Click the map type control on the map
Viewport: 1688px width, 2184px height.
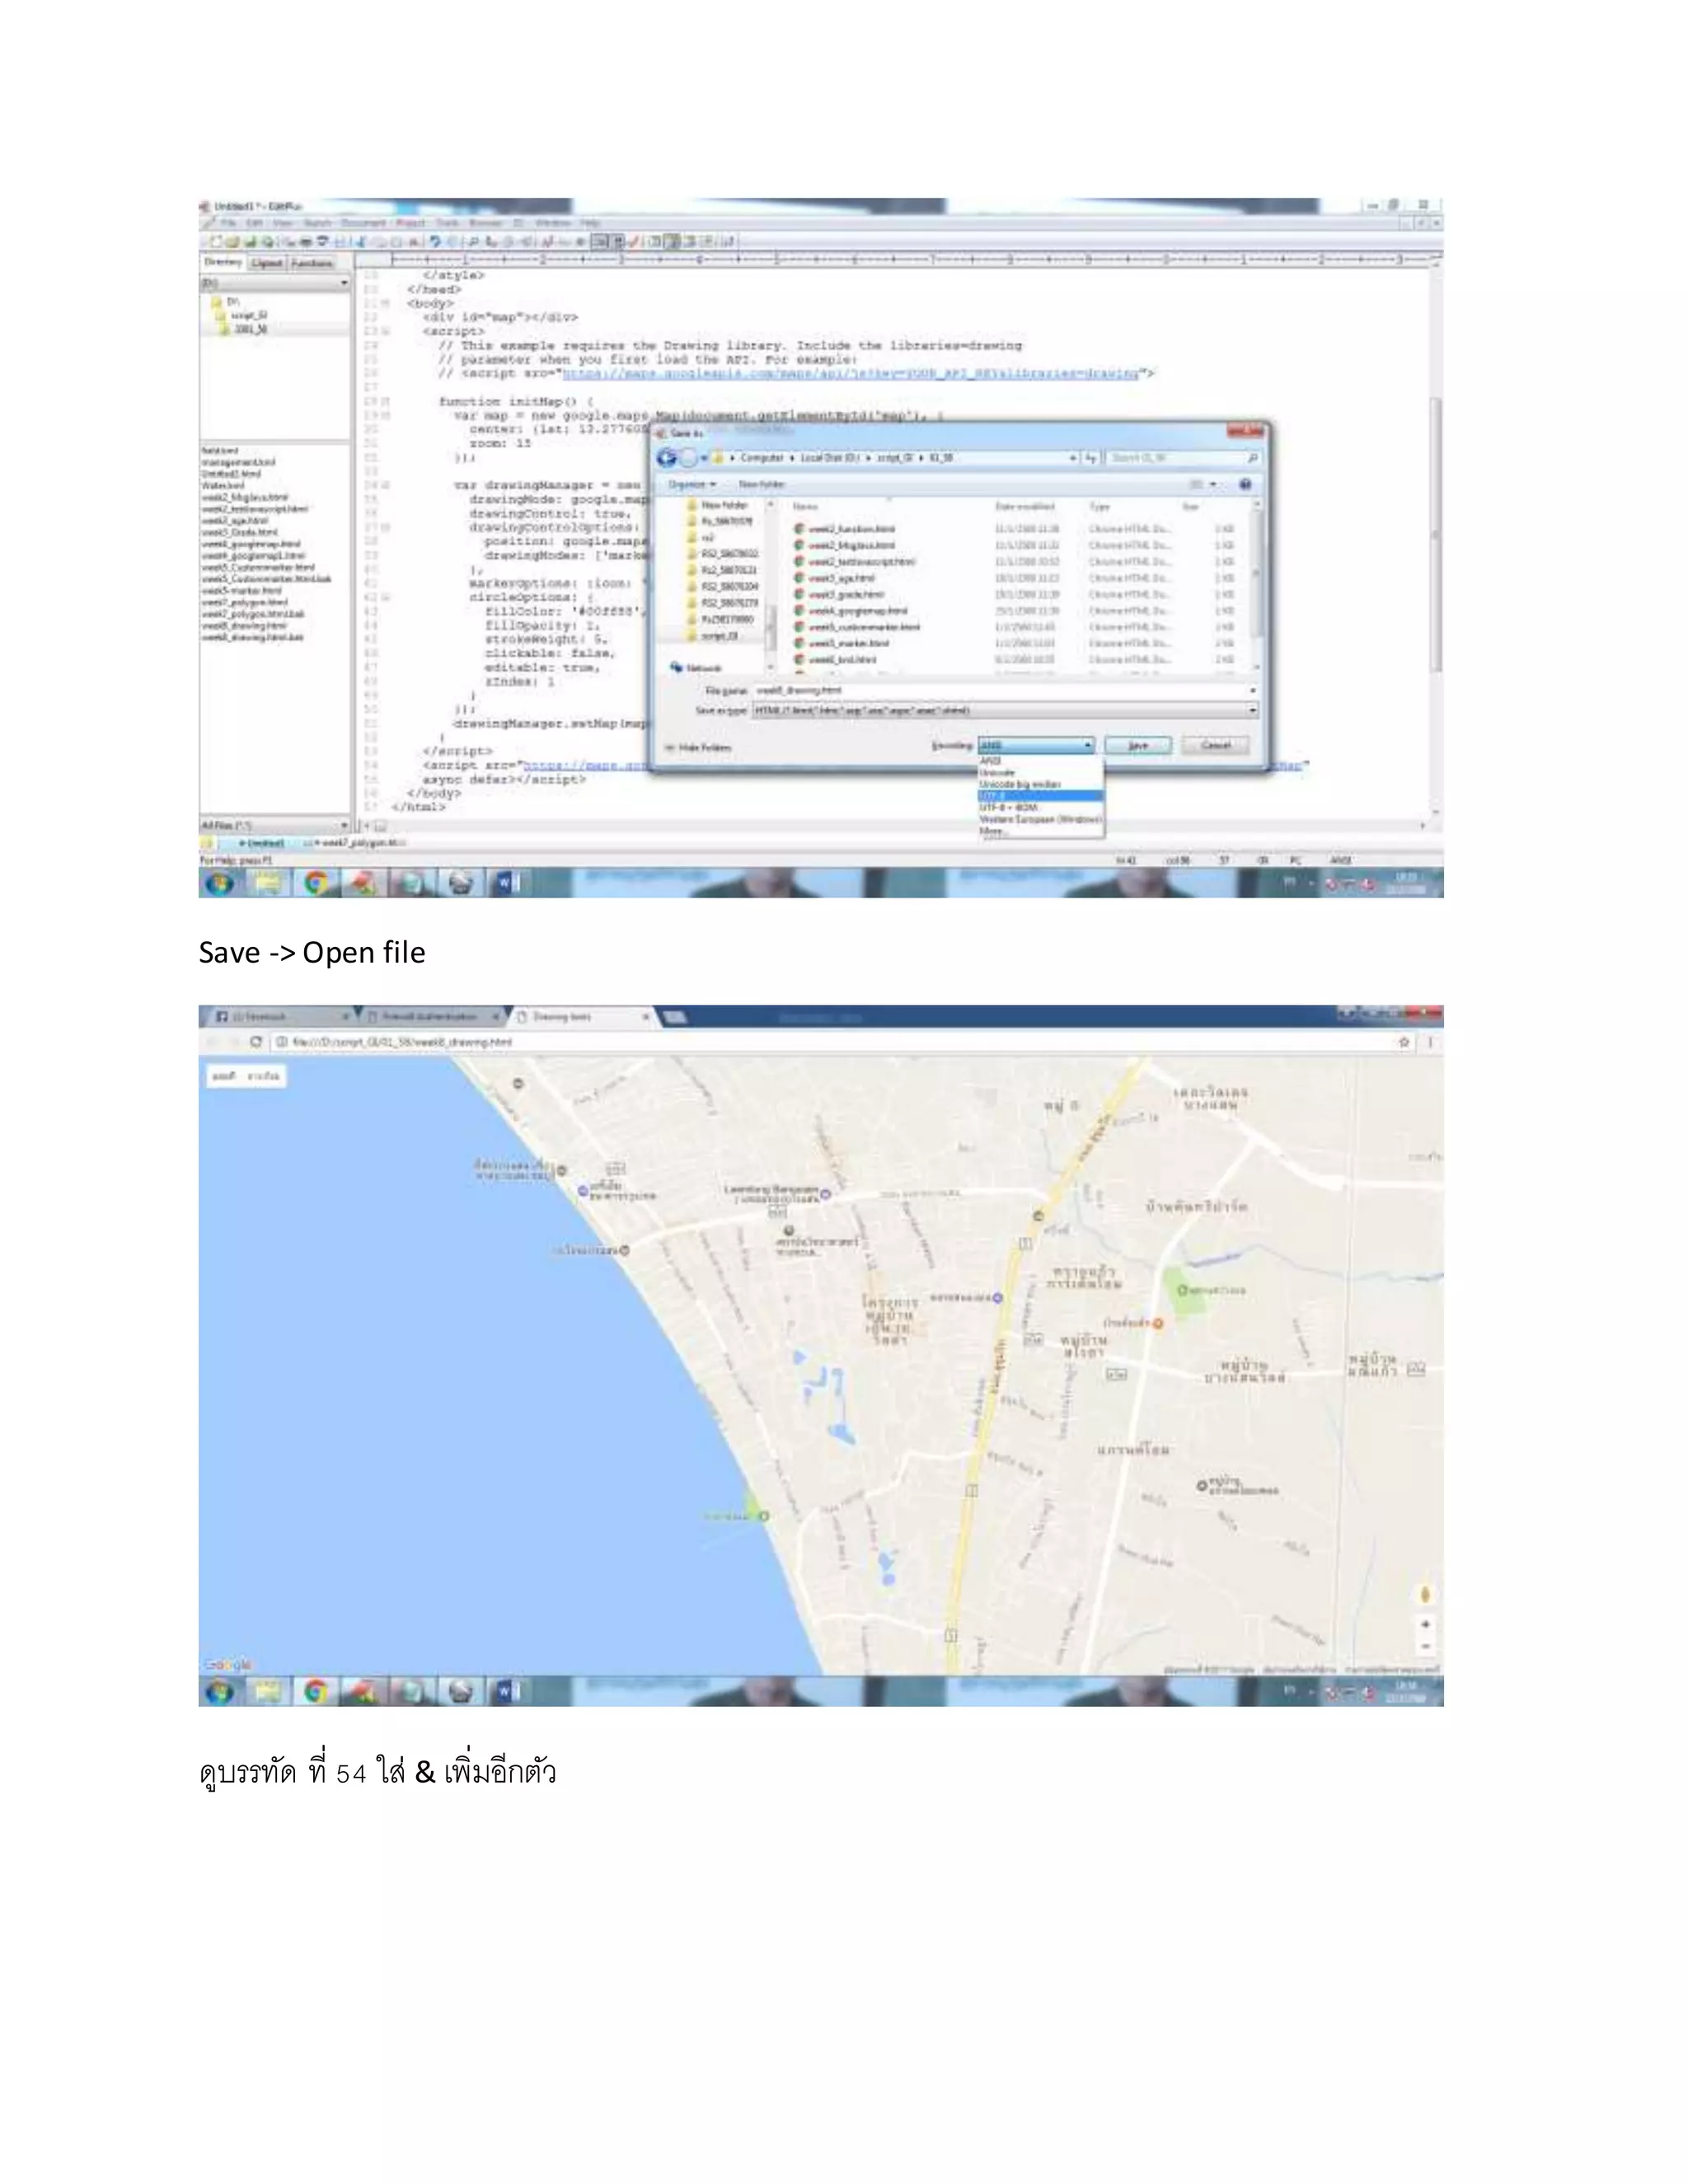247,1076
